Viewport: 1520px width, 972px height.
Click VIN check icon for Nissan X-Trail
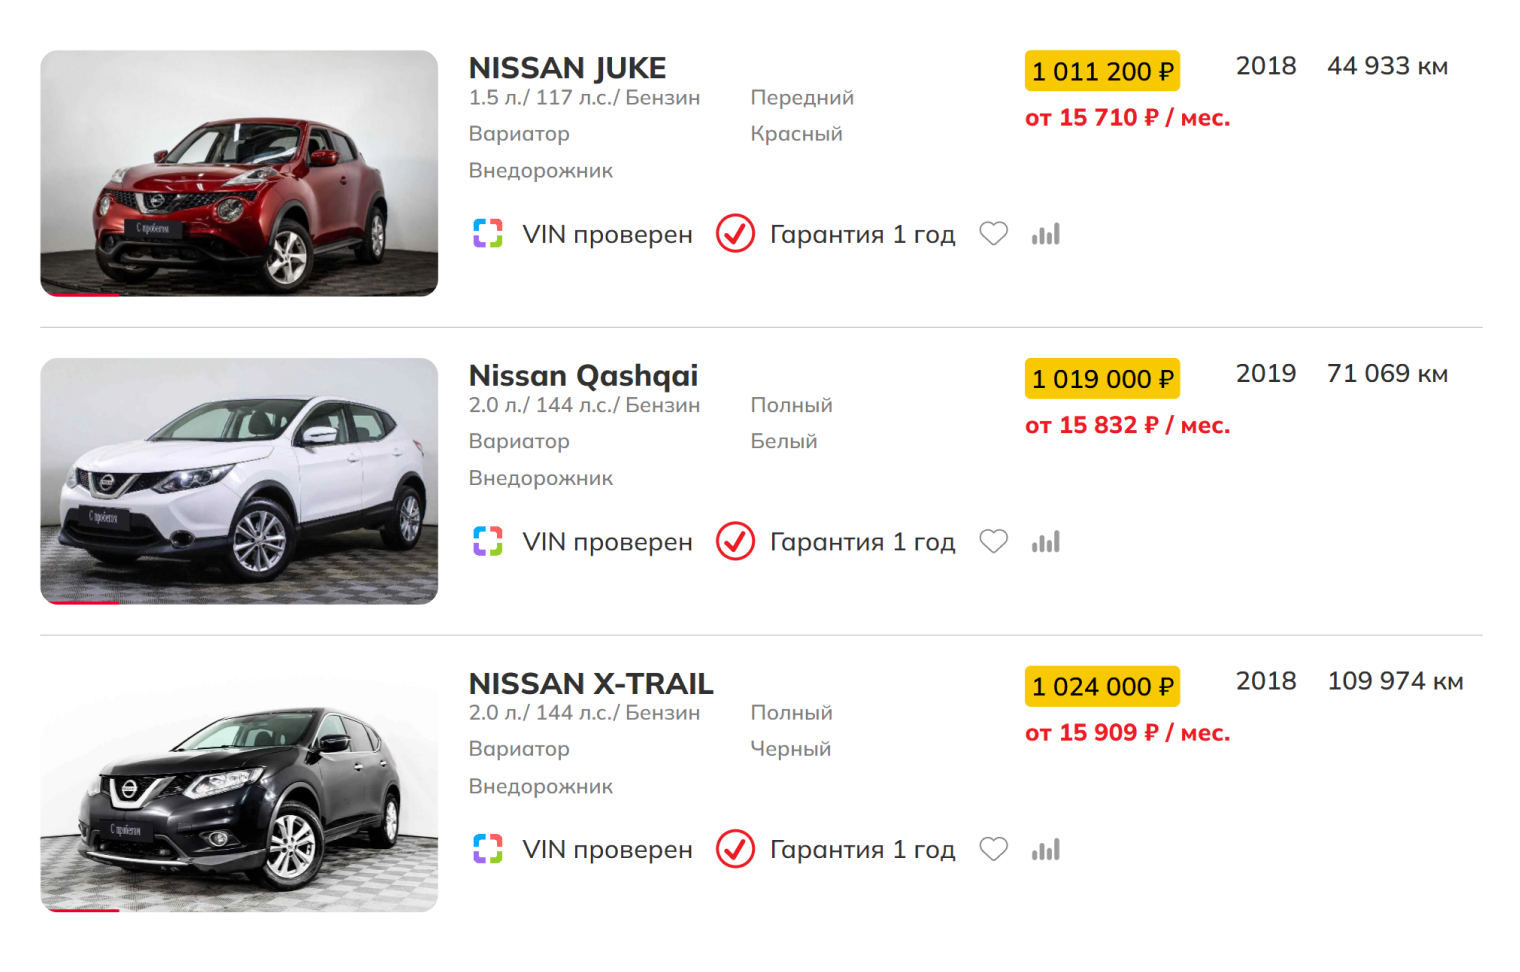point(488,849)
